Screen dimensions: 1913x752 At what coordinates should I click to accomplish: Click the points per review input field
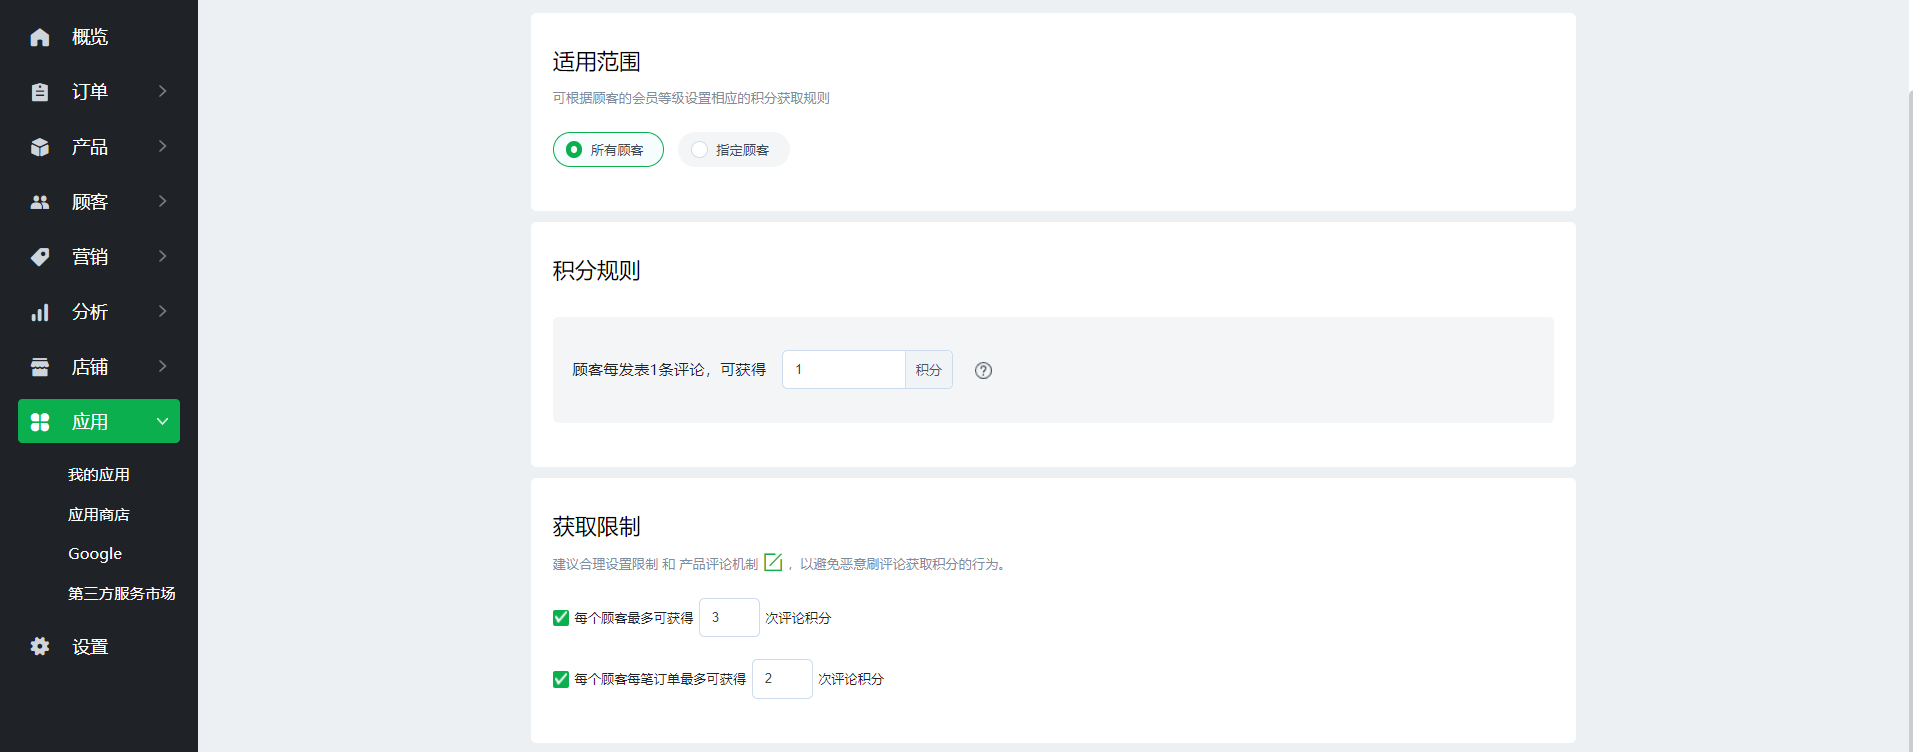844,370
